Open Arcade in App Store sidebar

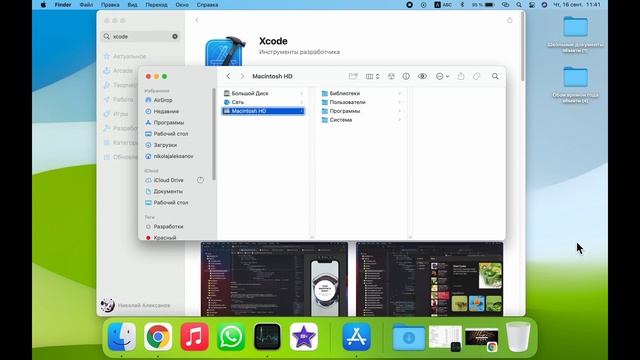point(118,71)
